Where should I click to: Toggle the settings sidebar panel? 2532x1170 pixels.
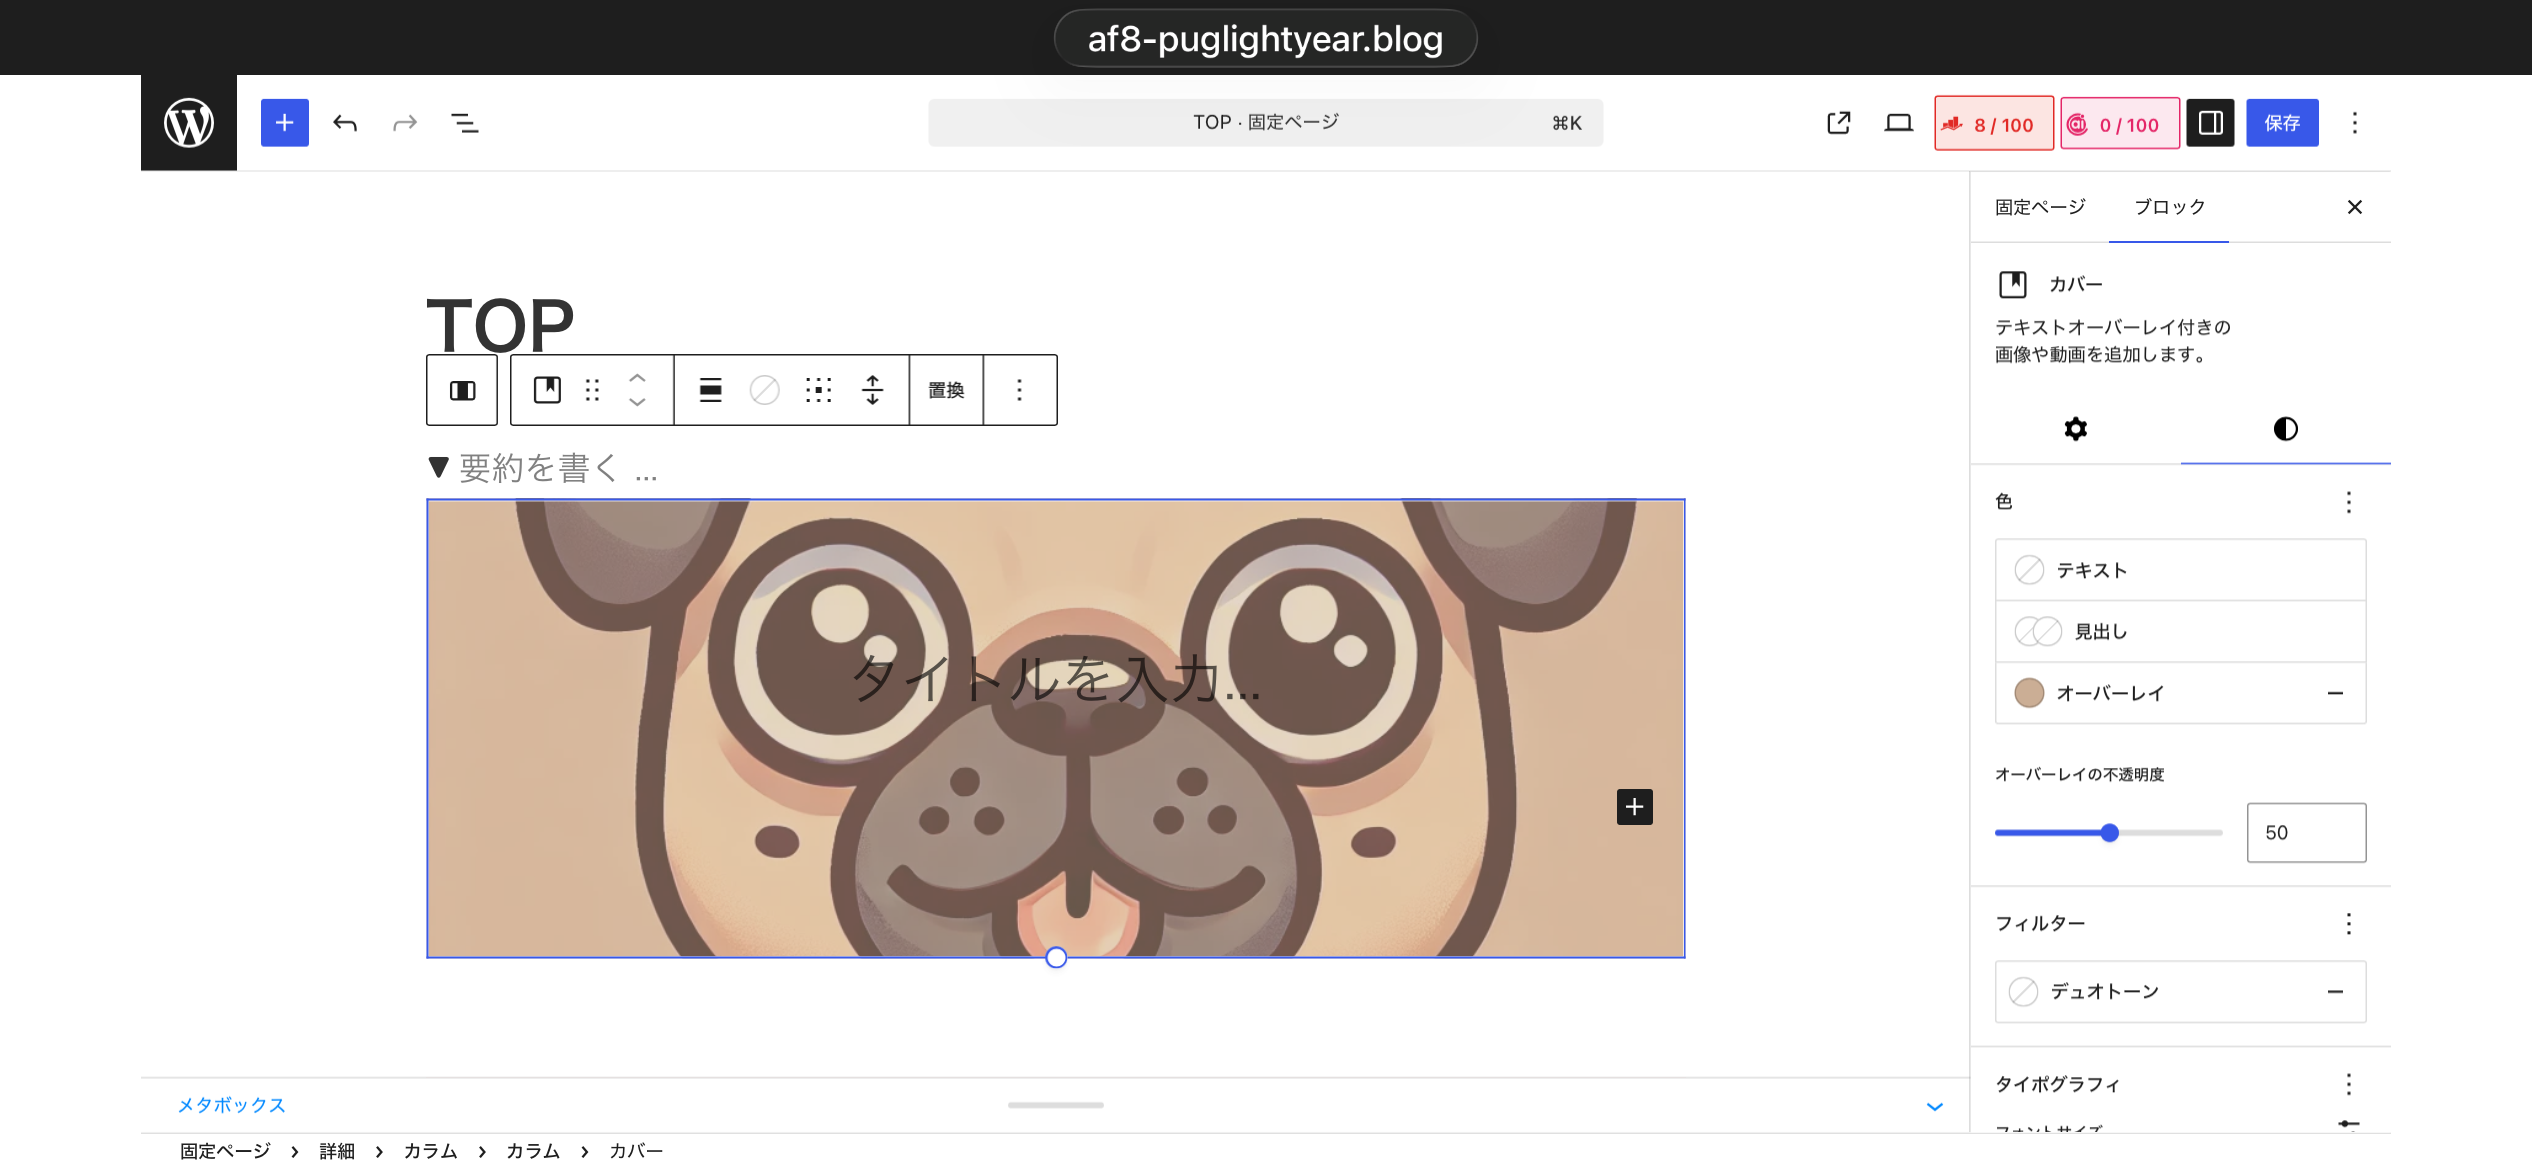(2210, 123)
